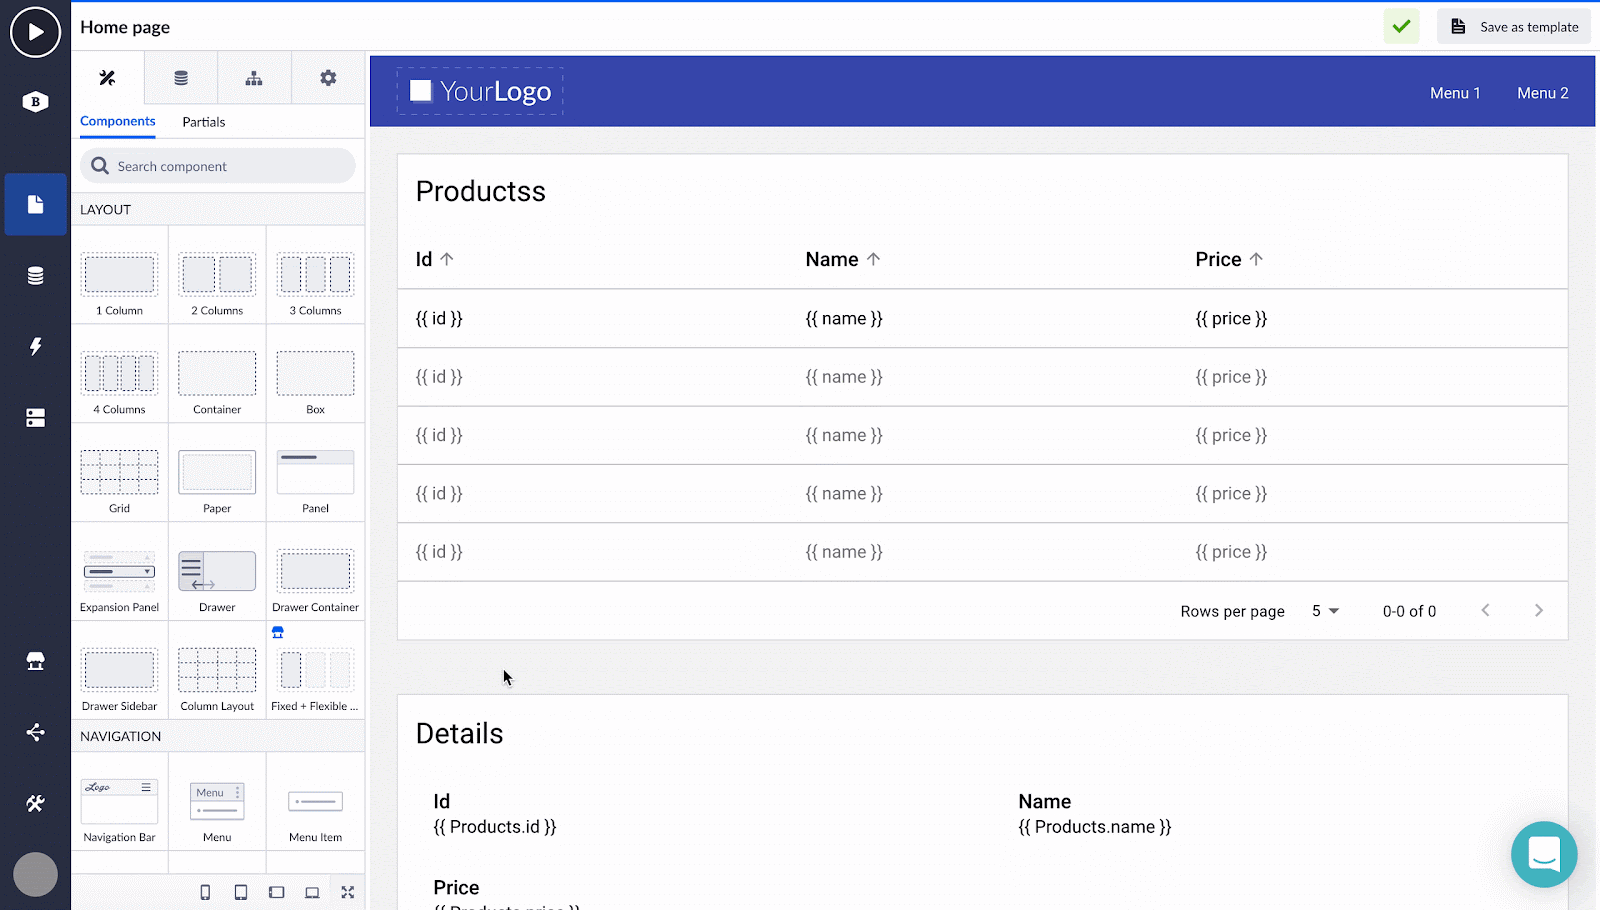
Task: Click the Play preview button
Action: [x=35, y=32]
